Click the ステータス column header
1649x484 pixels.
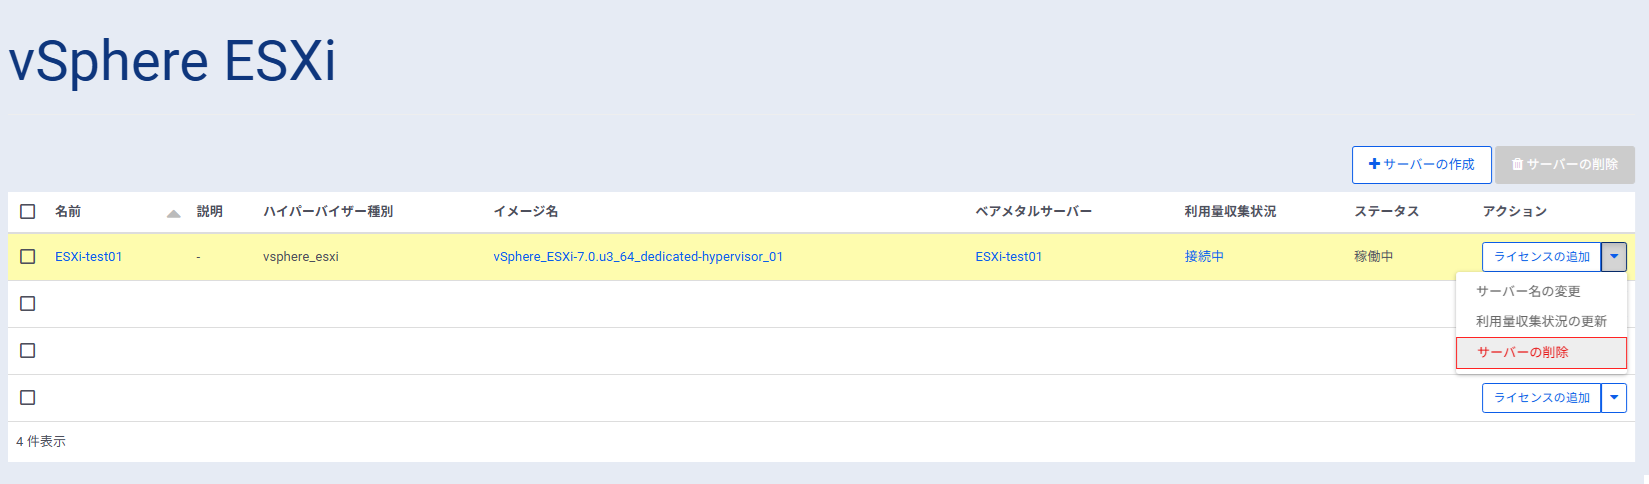pos(1386,211)
